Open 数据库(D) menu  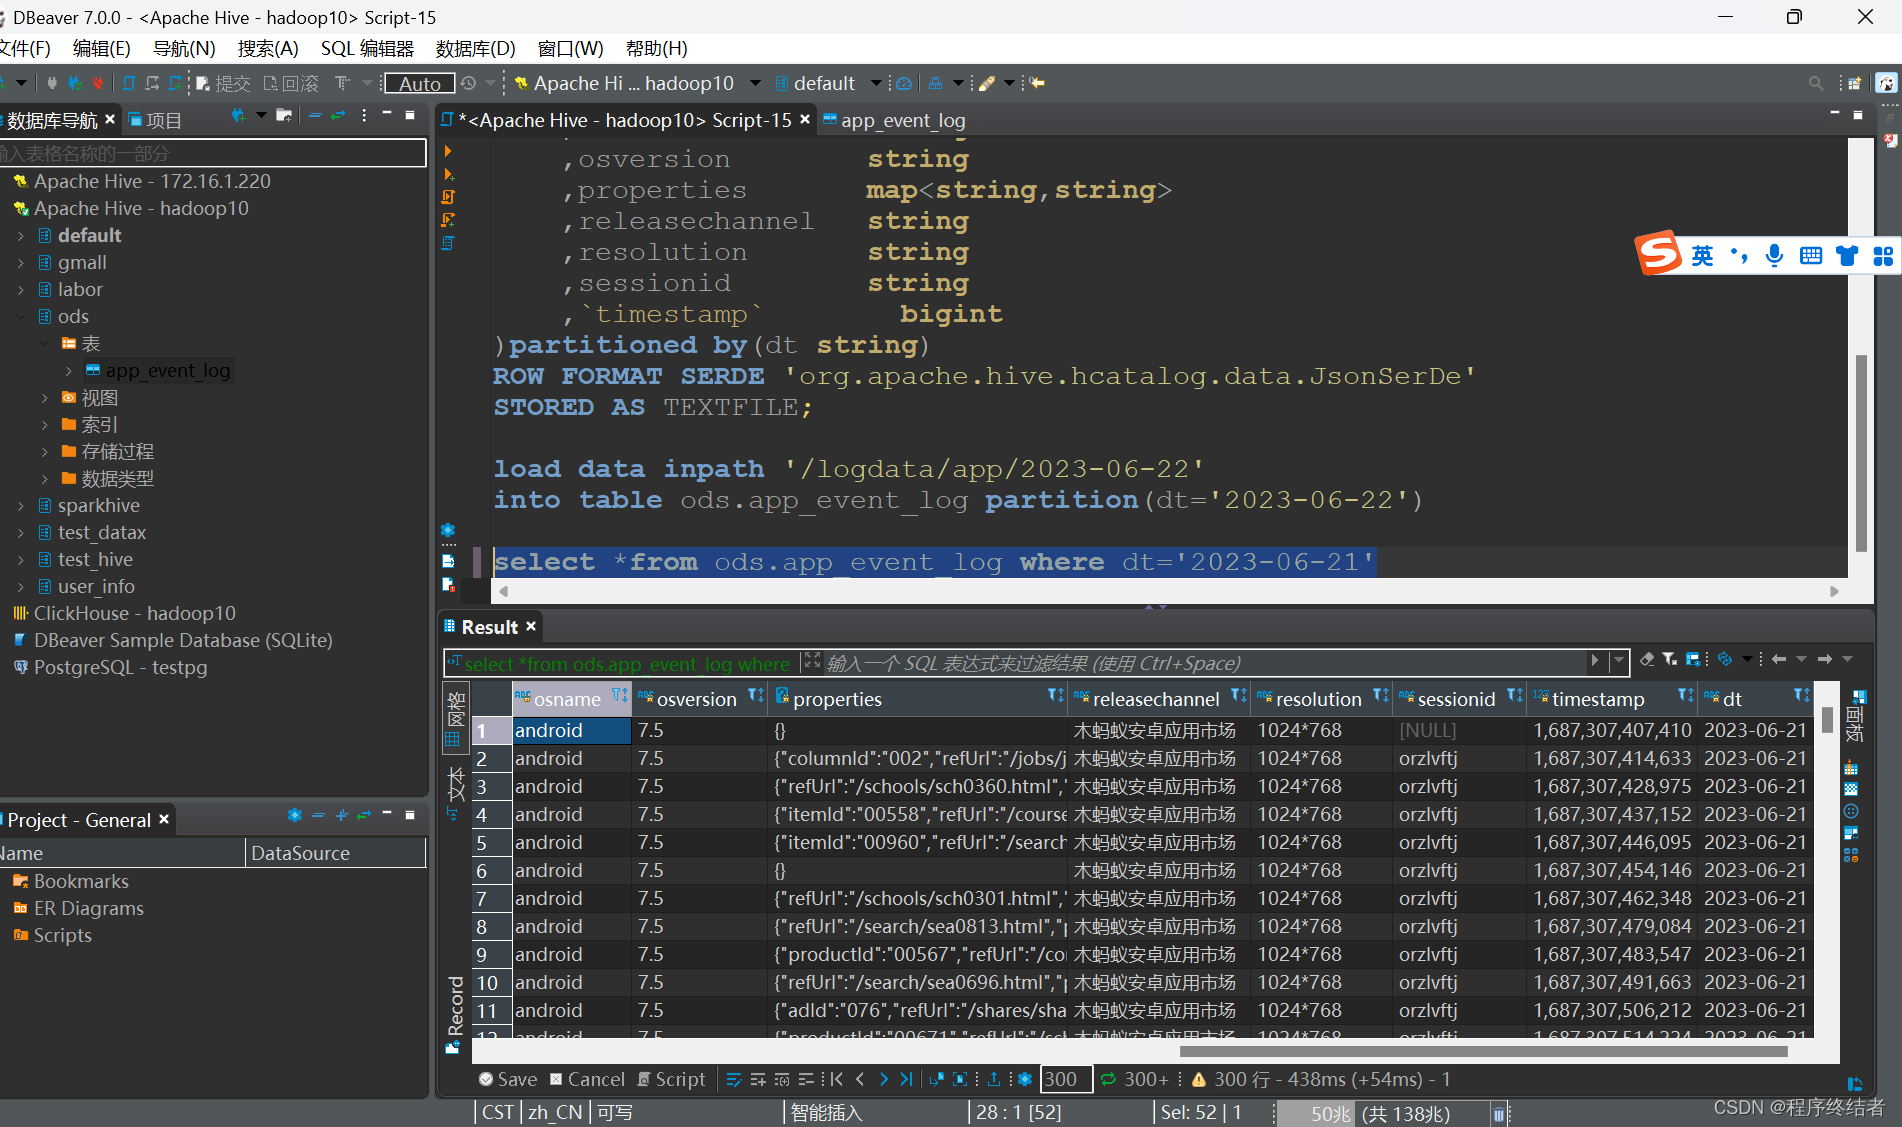476,48
